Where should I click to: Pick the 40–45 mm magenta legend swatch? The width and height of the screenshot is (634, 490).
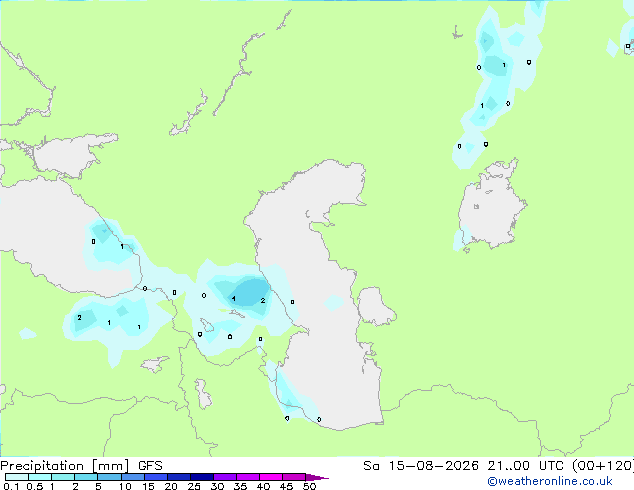coord(271,477)
